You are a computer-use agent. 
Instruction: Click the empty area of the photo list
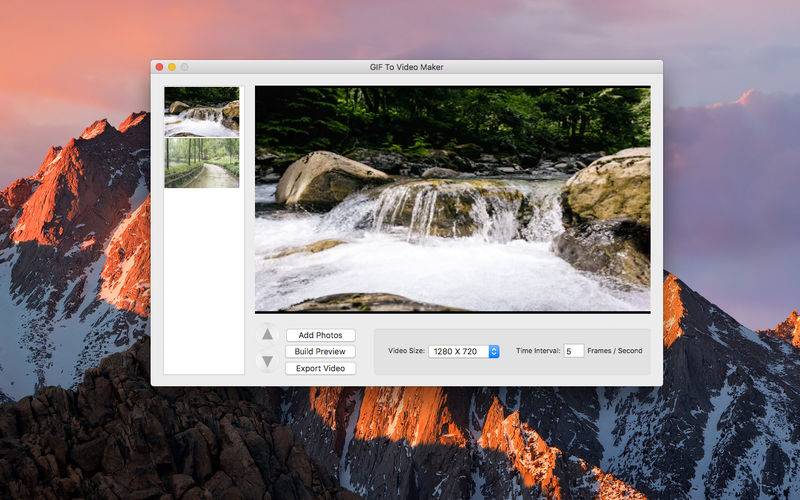click(203, 280)
